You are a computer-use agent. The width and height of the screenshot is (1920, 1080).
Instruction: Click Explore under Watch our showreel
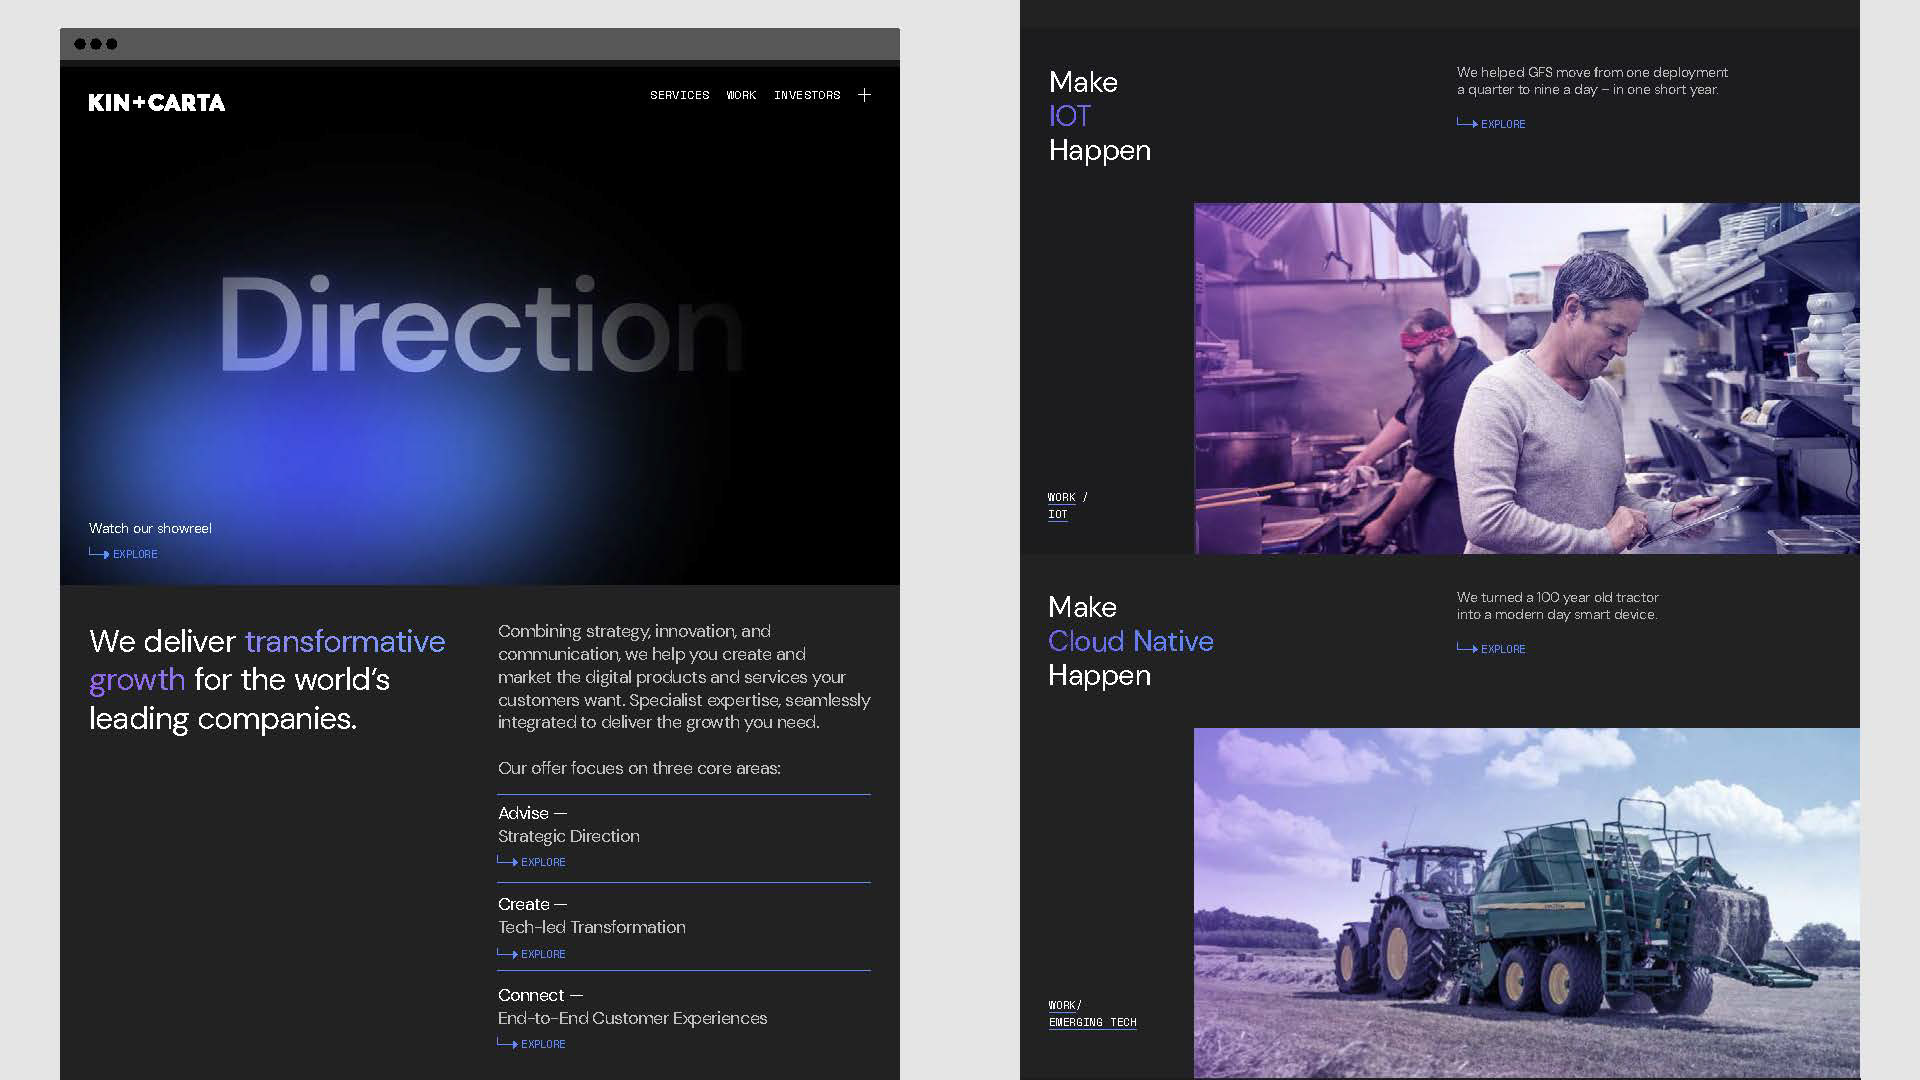pyautogui.click(x=124, y=554)
